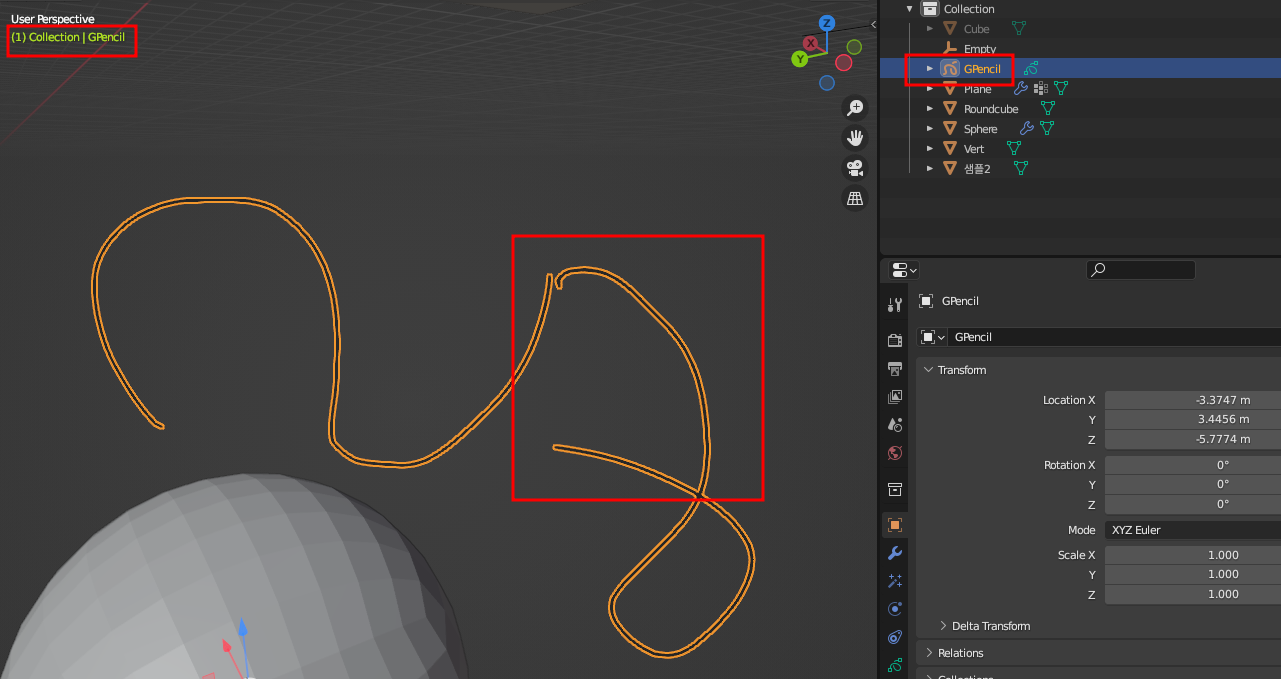Expand the Plane entry in outliner
1281x679 pixels.
(x=930, y=89)
